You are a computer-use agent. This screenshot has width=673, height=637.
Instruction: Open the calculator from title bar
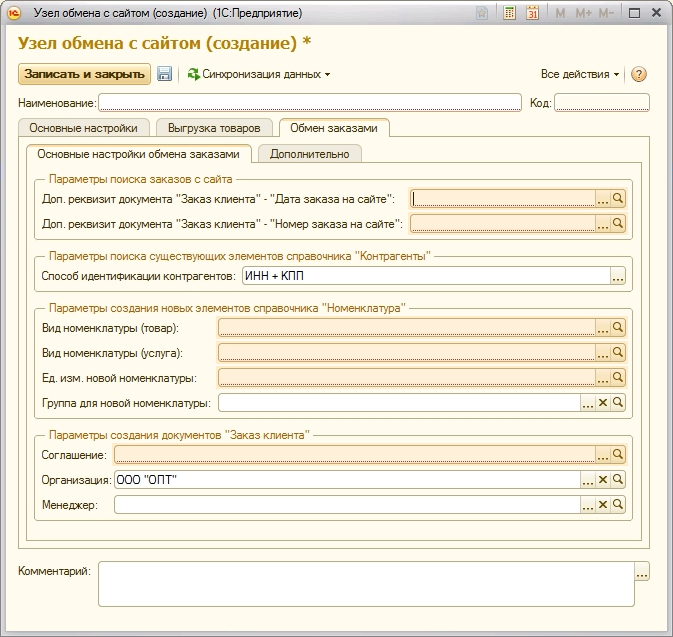point(510,14)
